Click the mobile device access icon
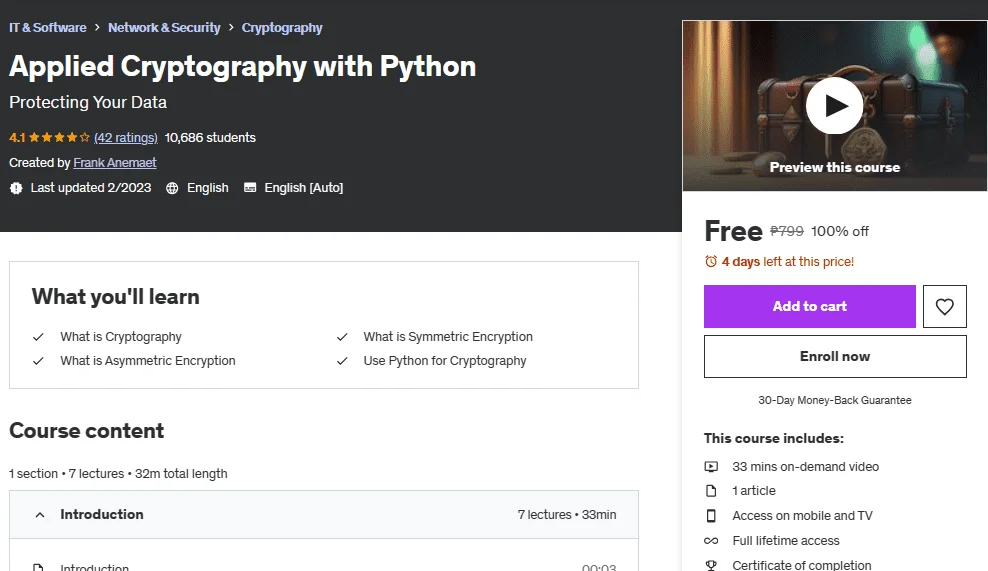988x571 pixels. (711, 516)
